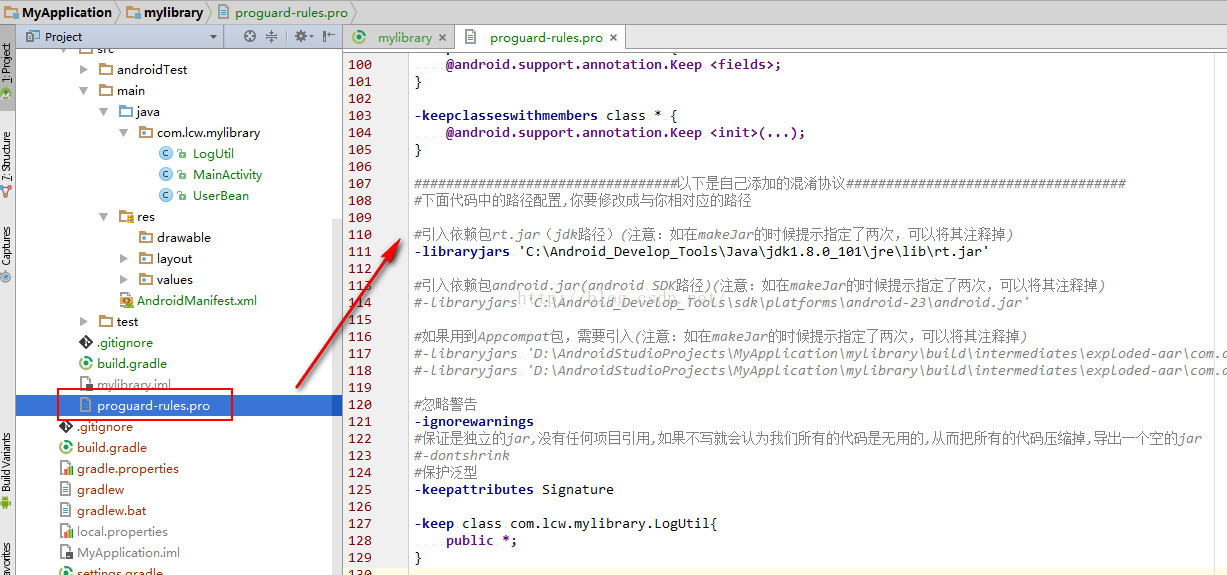Click the Scroll from Source target icon
Screen dimensions: 1227x575
click(250, 36)
